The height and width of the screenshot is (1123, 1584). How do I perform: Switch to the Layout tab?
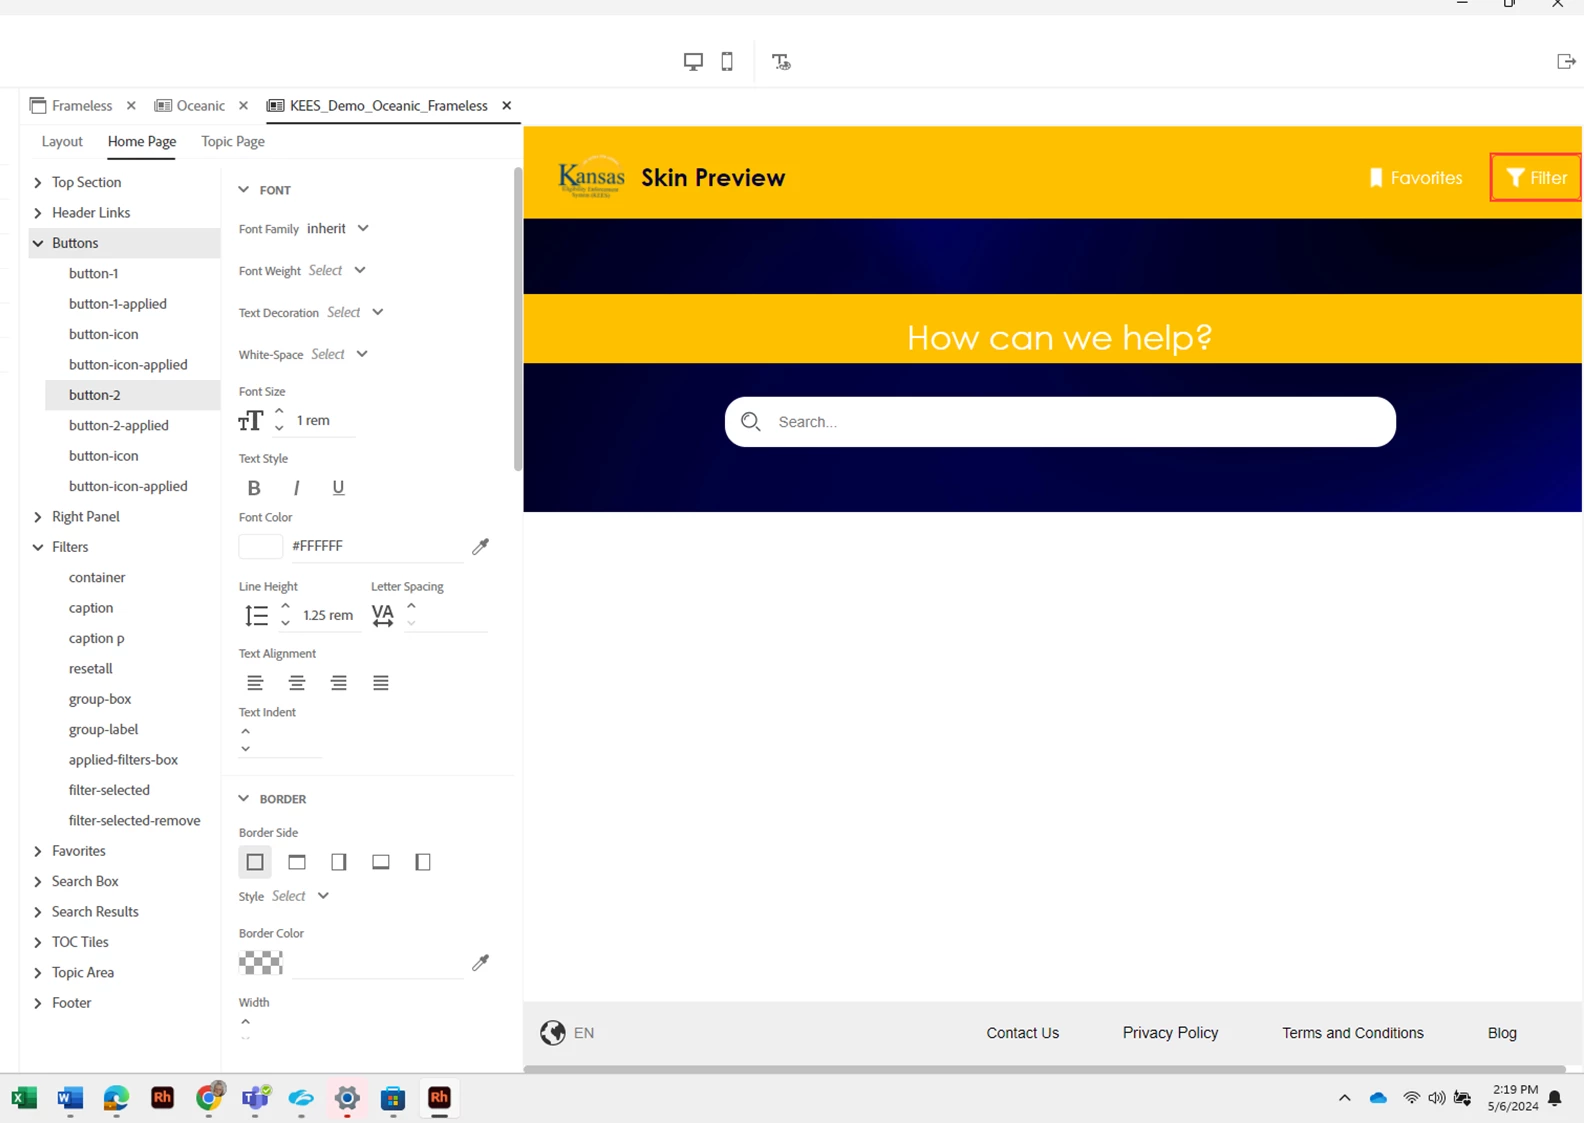coord(62,141)
